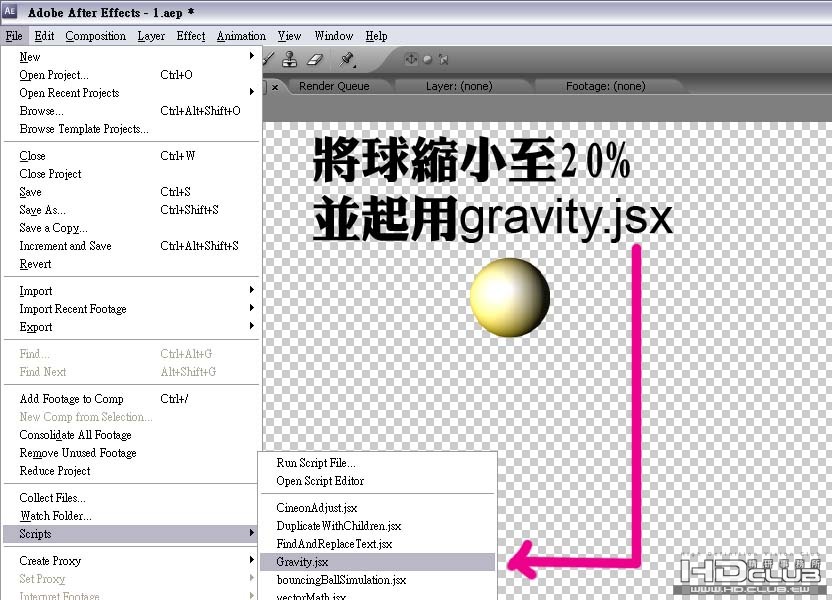Select Browse Template Projects...
The height and width of the screenshot is (600, 832).
tap(131, 129)
